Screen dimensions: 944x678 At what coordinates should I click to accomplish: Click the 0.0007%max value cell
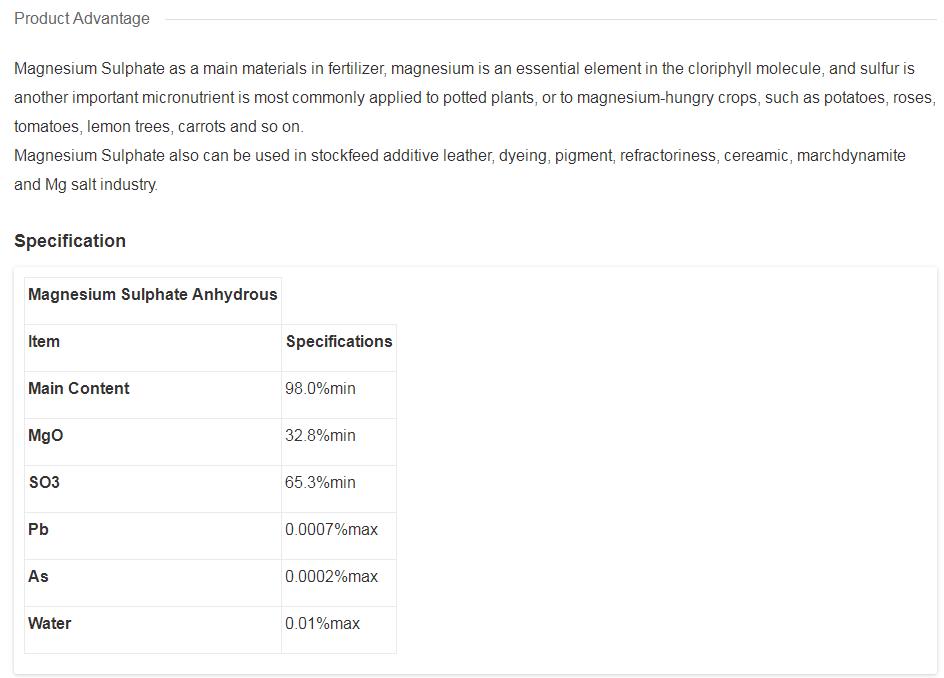(x=331, y=530)
